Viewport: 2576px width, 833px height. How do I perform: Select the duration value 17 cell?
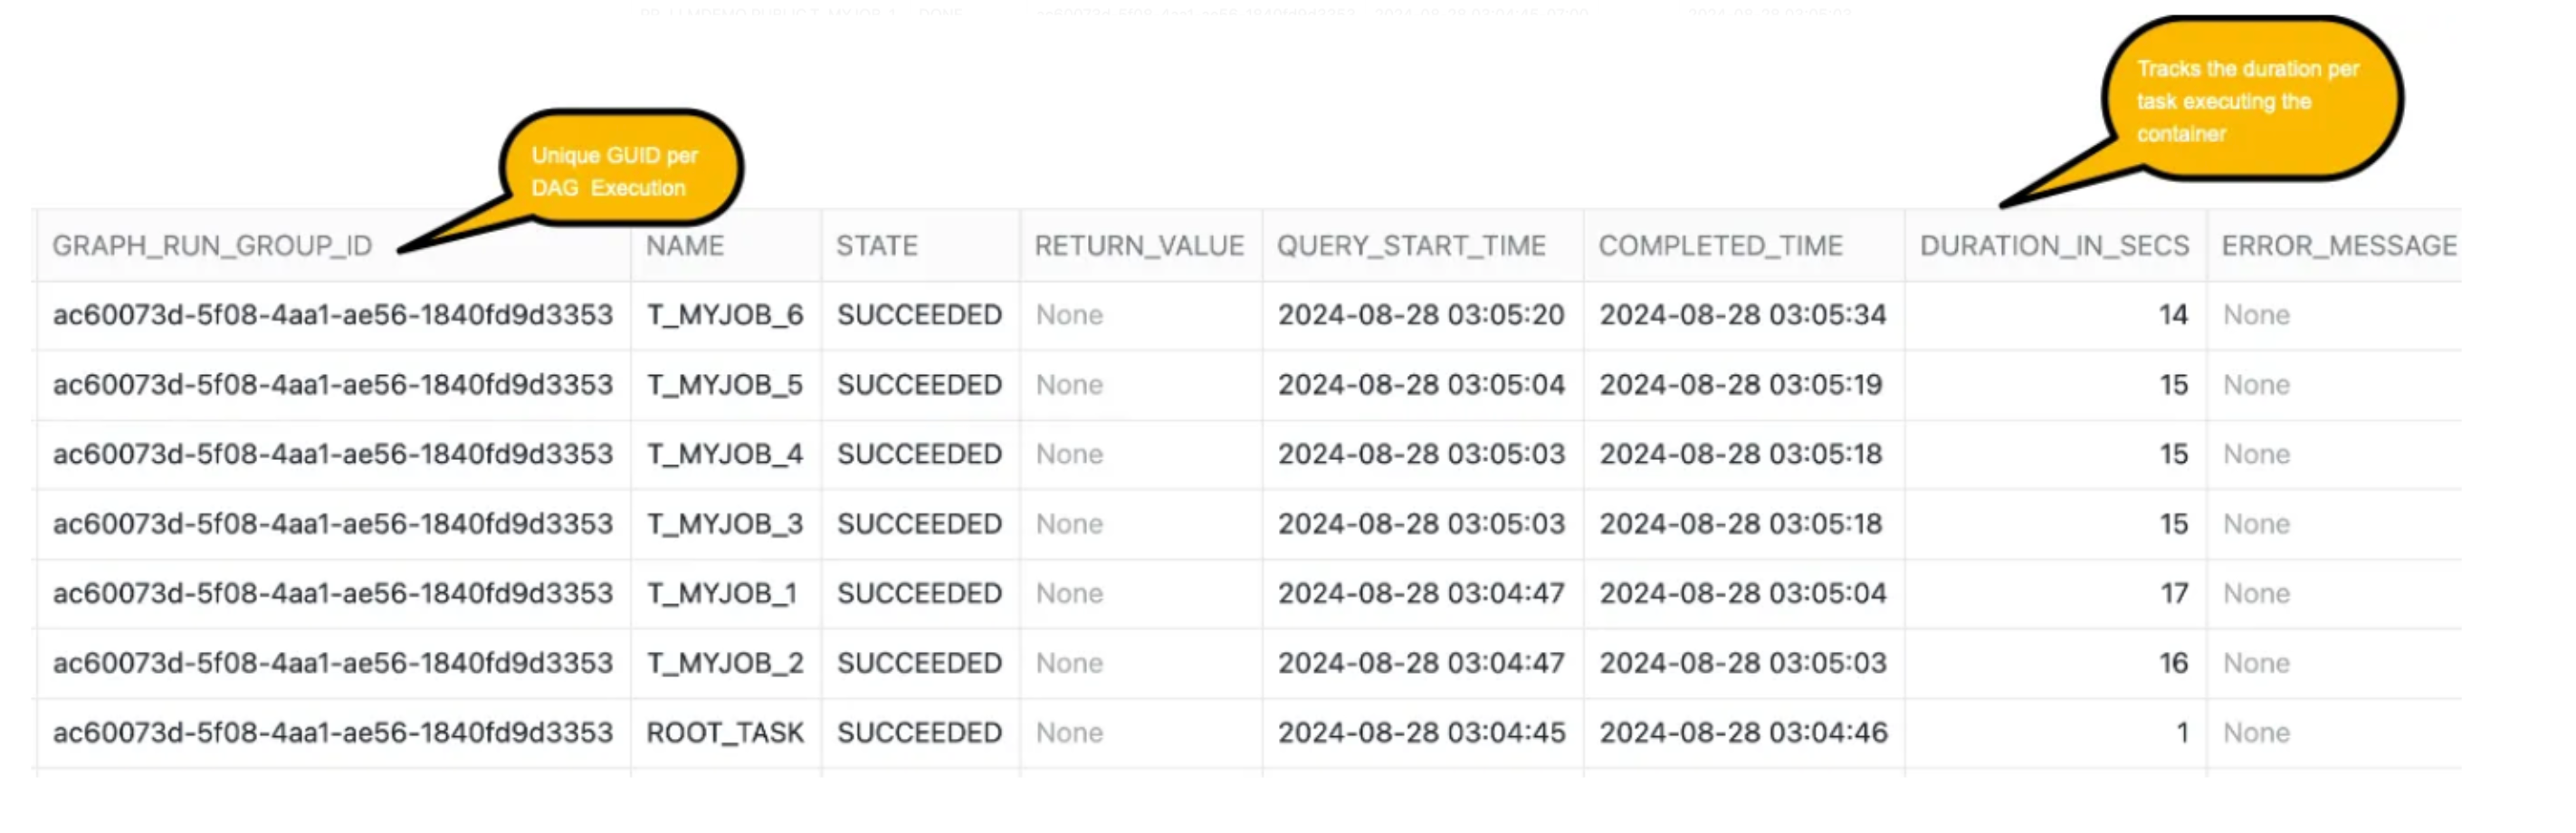(x=2174, y=594)
